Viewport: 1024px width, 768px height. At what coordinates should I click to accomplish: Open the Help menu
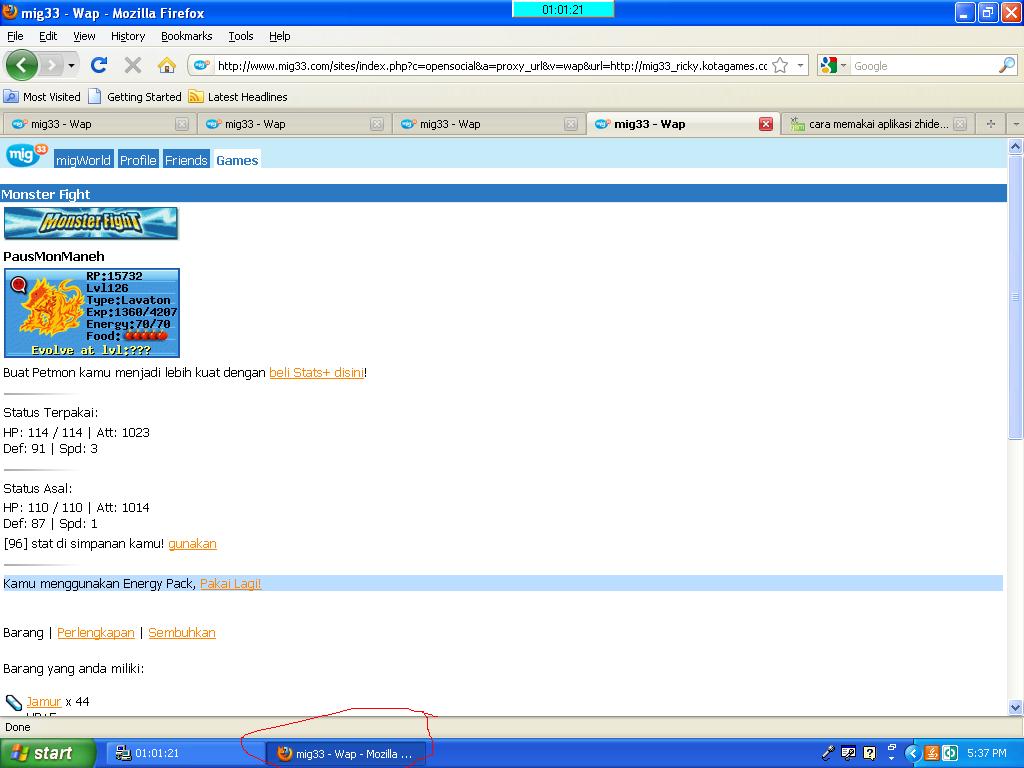pos(280,36)
